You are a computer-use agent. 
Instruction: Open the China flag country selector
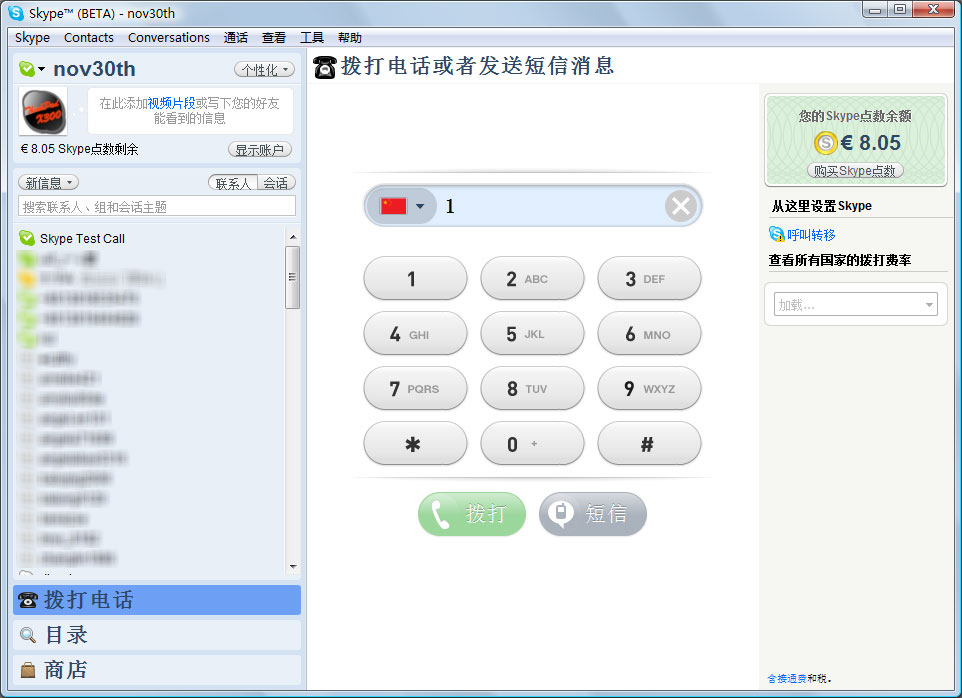pyautogui.click(x=402, y=206)
